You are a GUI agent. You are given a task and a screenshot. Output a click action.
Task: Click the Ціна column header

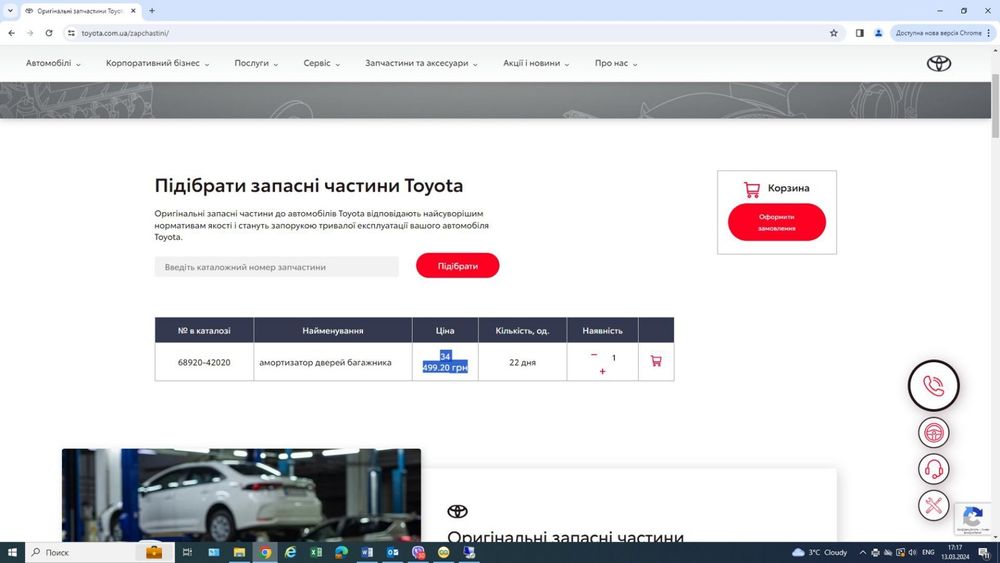pyautogui.click(x=445, y=330)
